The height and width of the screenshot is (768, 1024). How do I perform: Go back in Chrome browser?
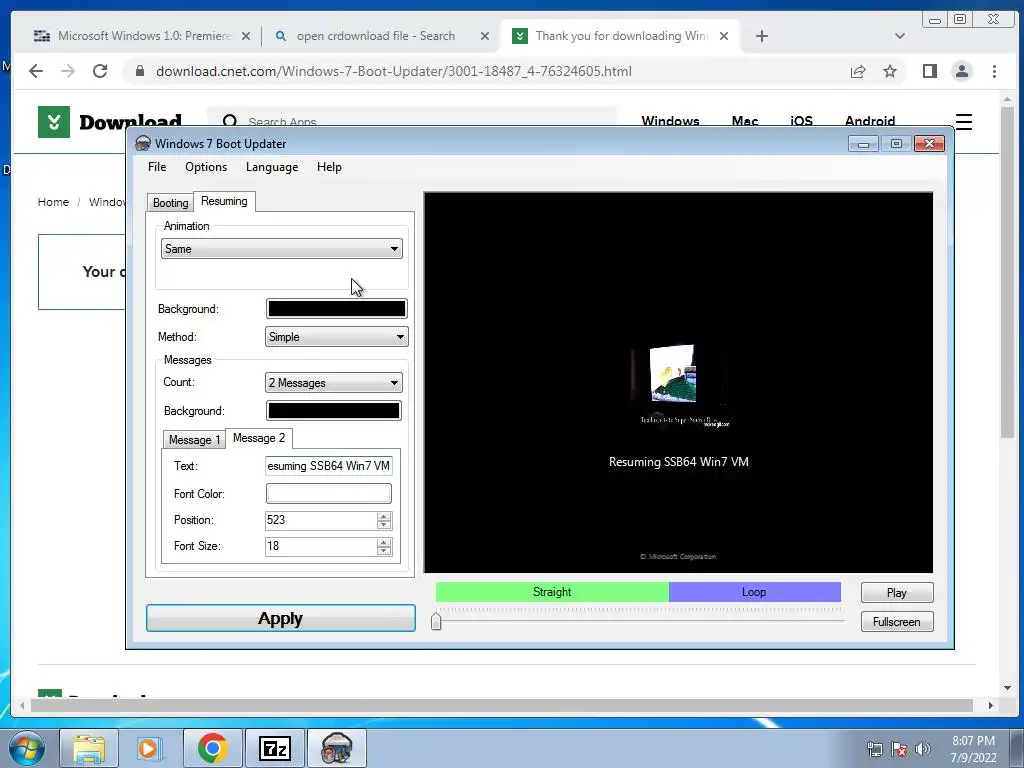click(36, 71)
